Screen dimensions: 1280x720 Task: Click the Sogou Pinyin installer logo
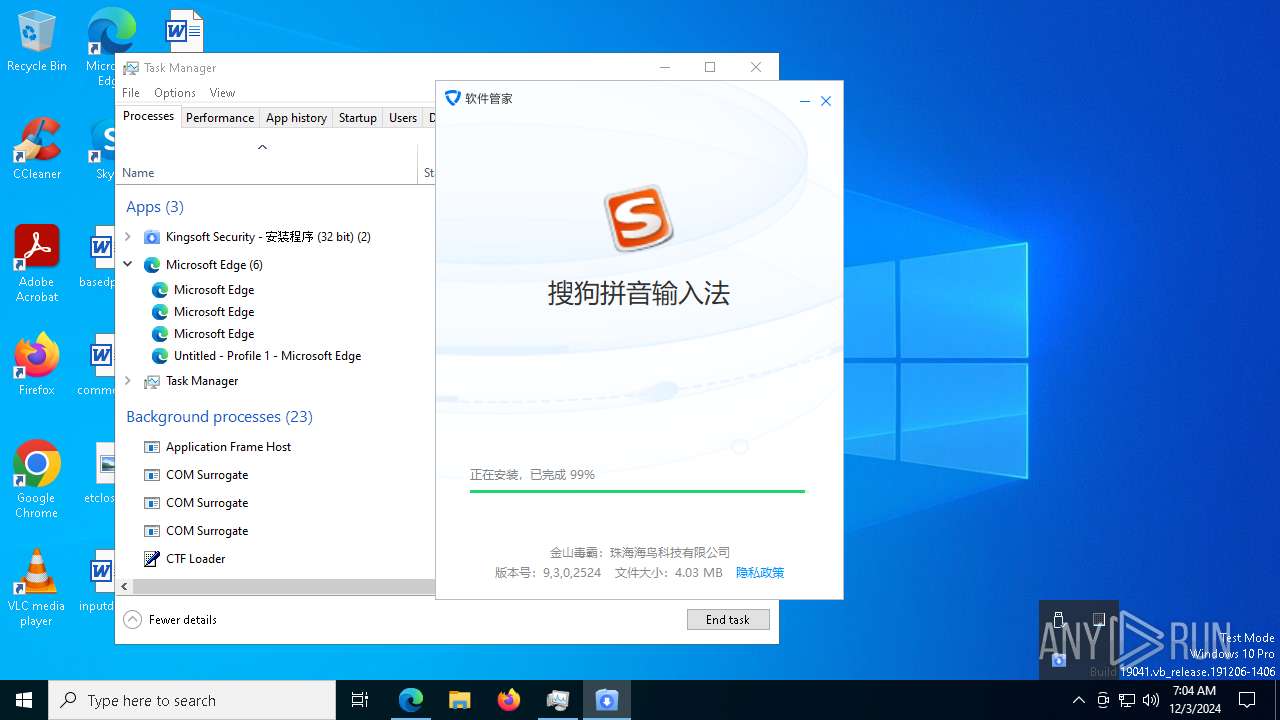pyautogui.click(x=638, y=217)
